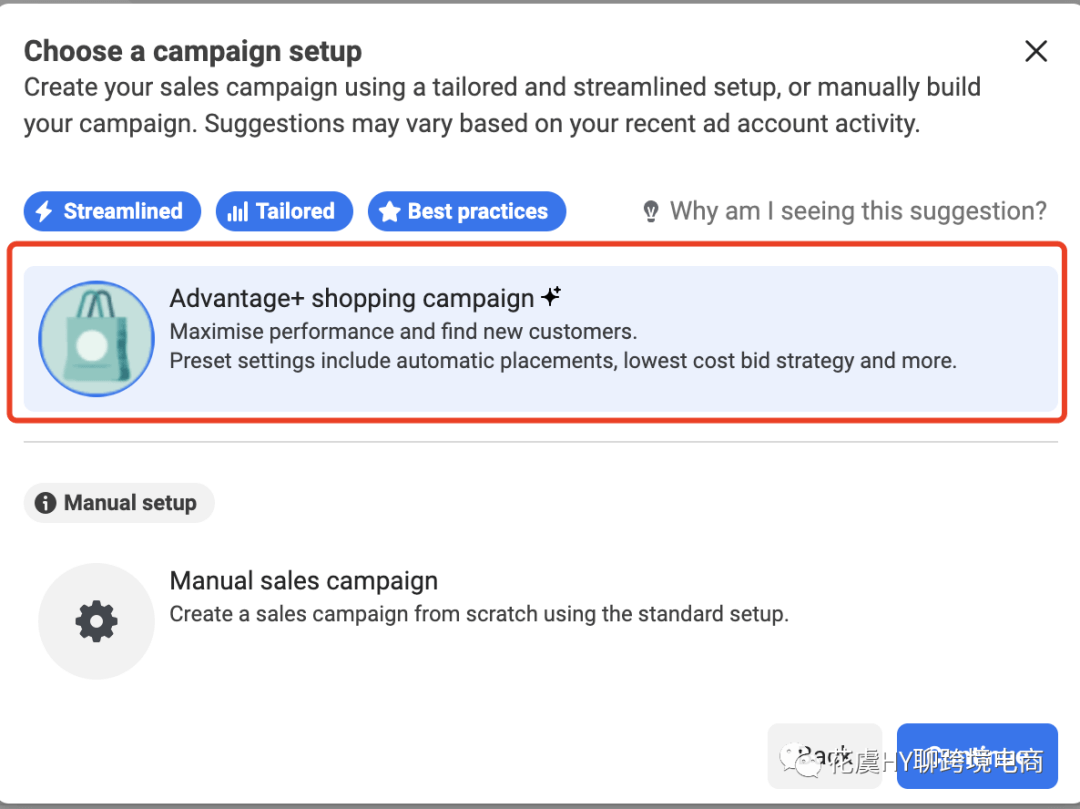Click the Manual setup label text
The height and width of the screenshot is (809, 1080).
(x=130, y=503)
